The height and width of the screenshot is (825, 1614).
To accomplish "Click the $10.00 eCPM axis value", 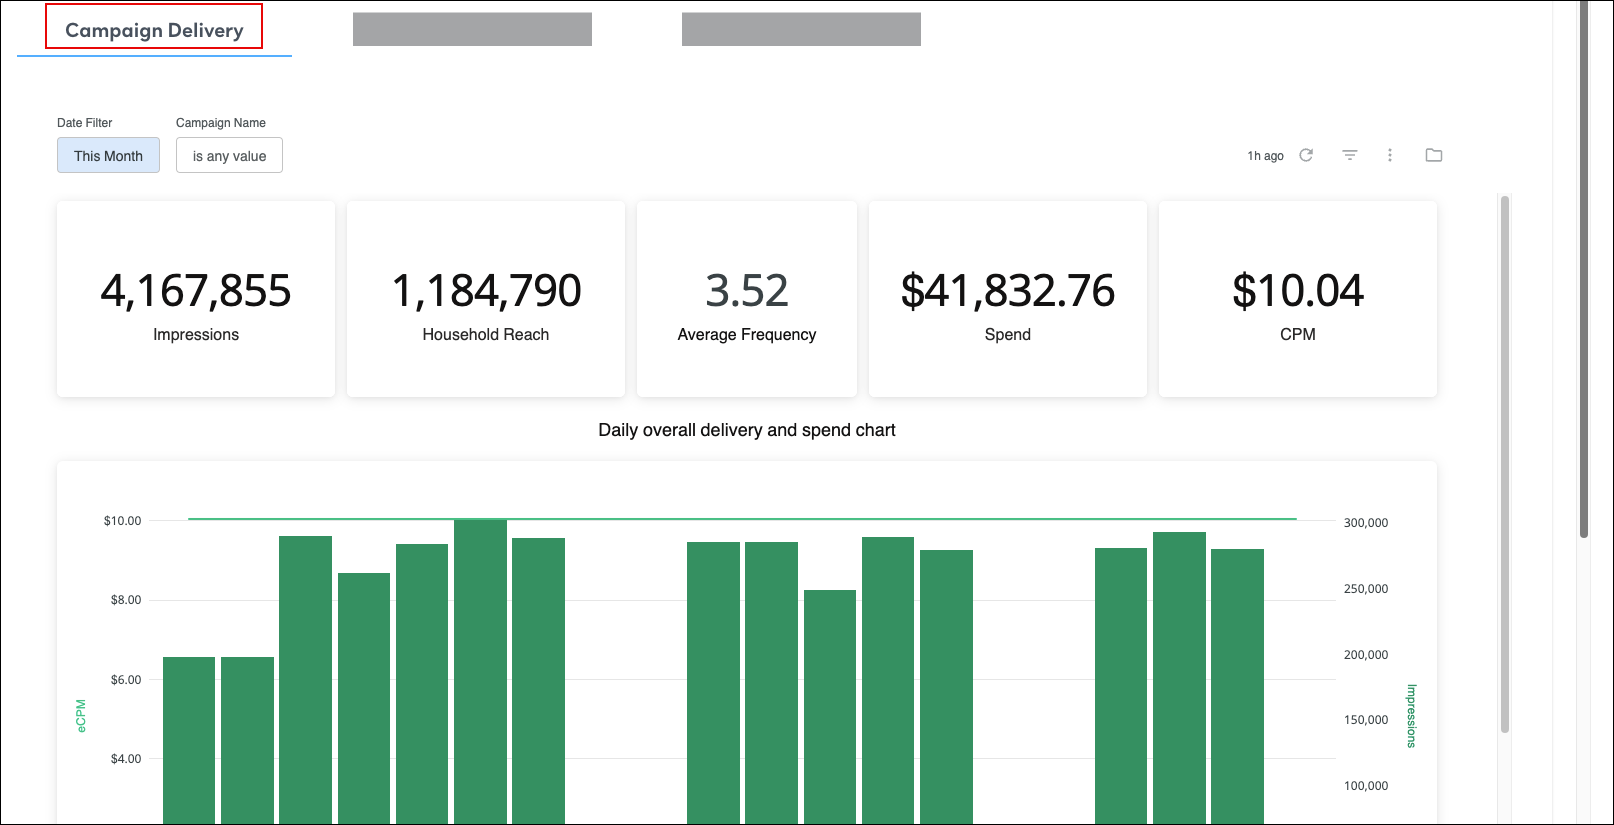I will (123, 521).
